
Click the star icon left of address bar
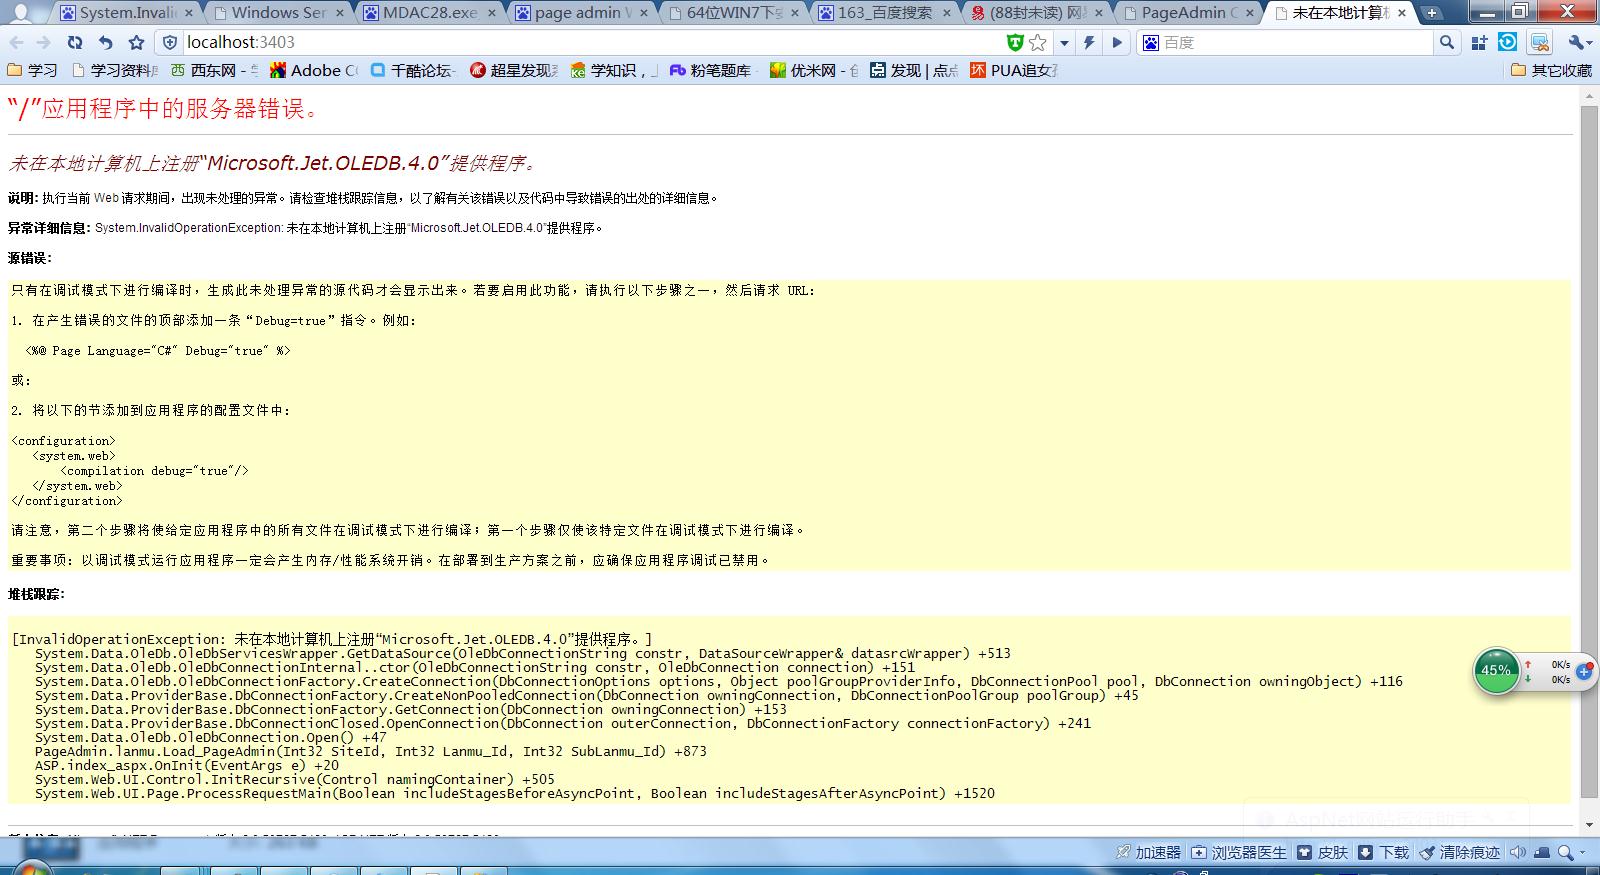(x=136, y=42)
